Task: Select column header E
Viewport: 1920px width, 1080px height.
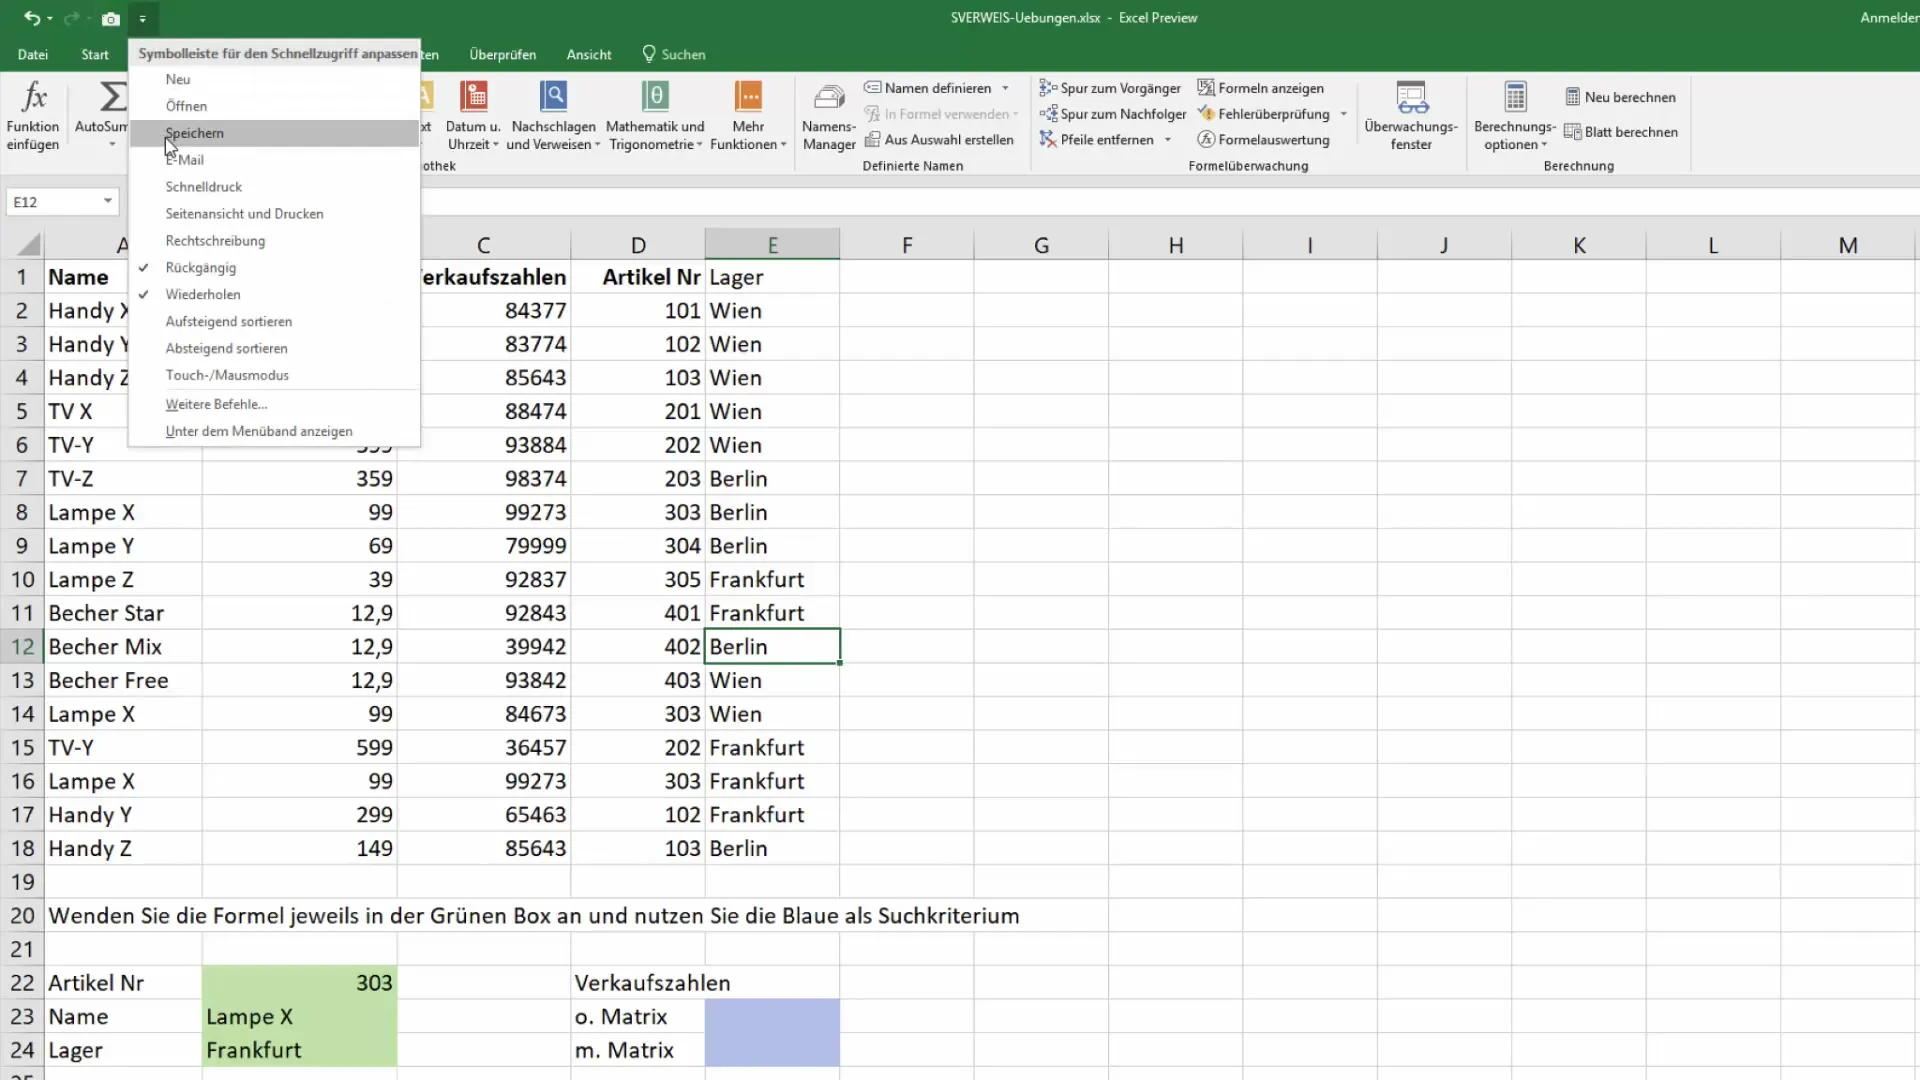Action: (772, 245)
